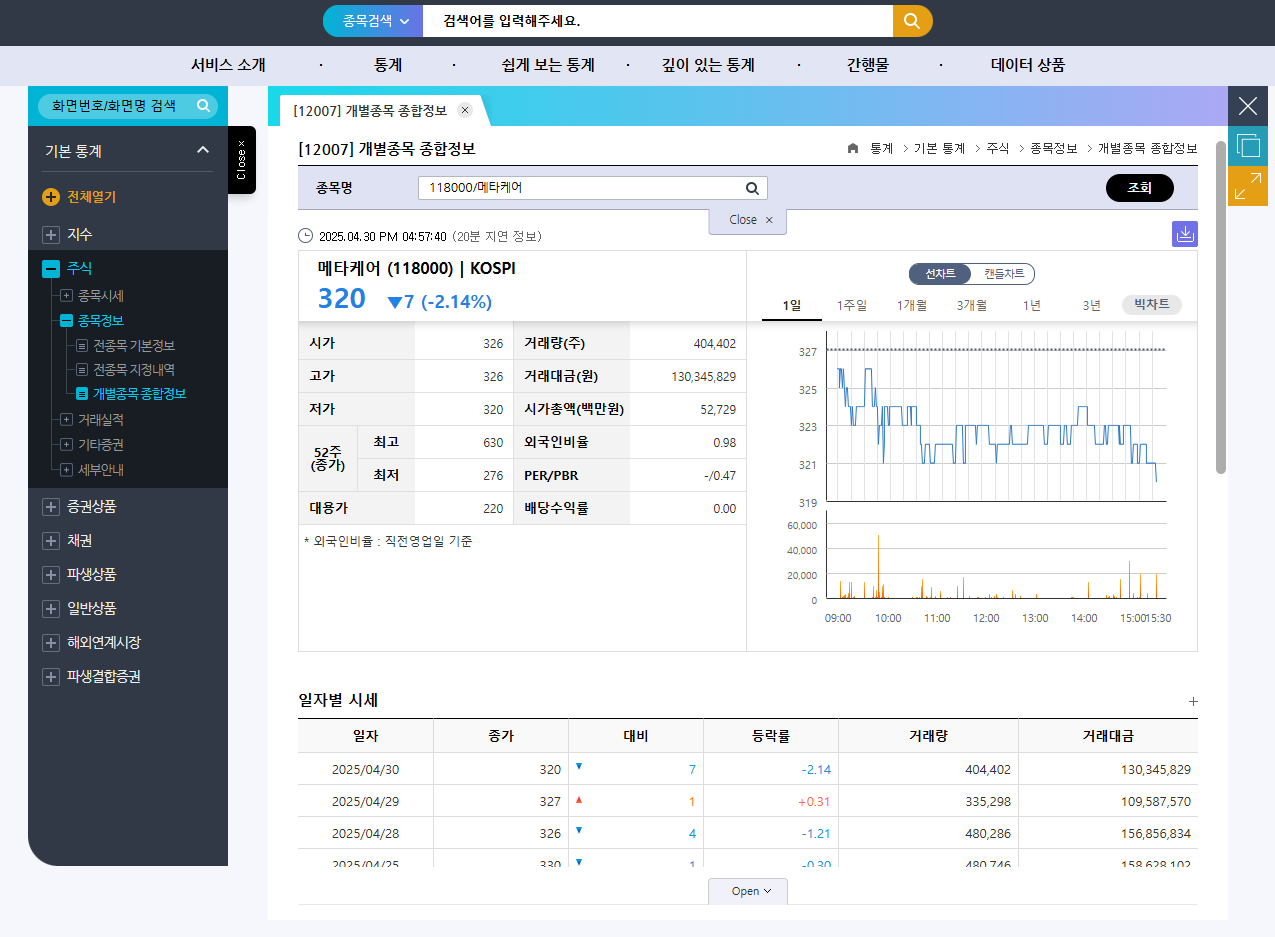Collapse the 주식 menu
The height and width of the screenshot is (937, 1275).
50,268
